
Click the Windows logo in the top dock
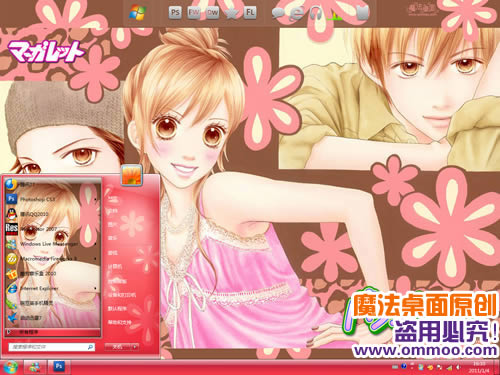pos(137,13)
